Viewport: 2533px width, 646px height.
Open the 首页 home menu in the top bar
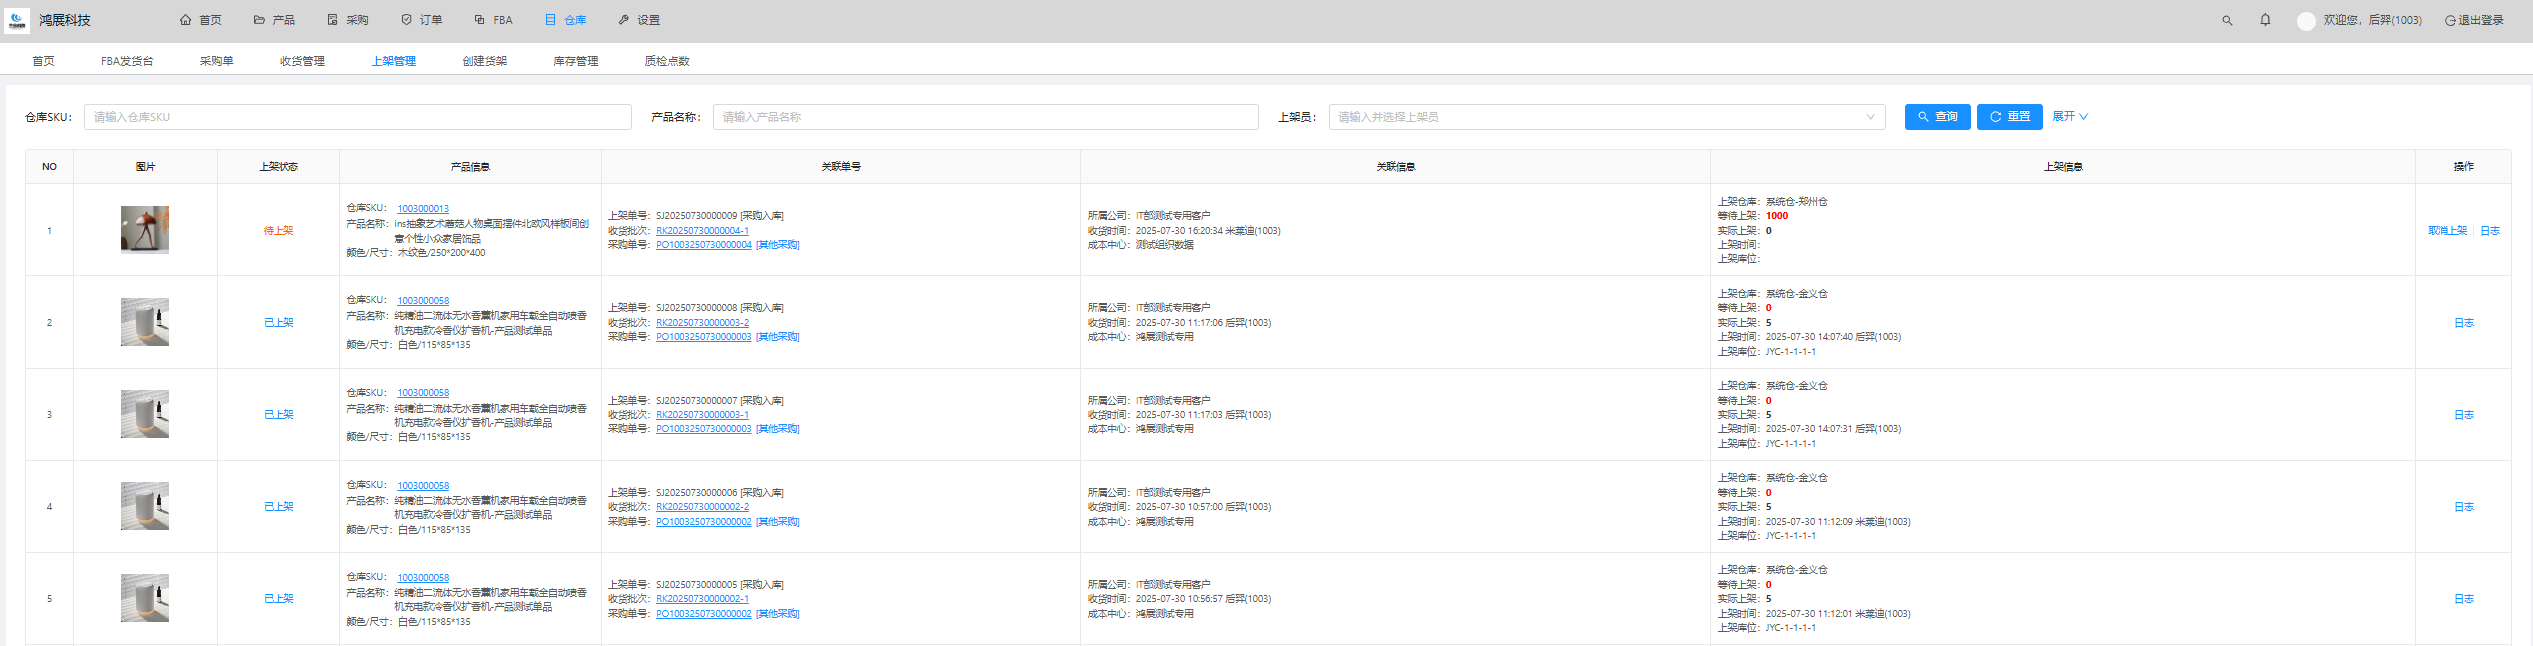201,20
